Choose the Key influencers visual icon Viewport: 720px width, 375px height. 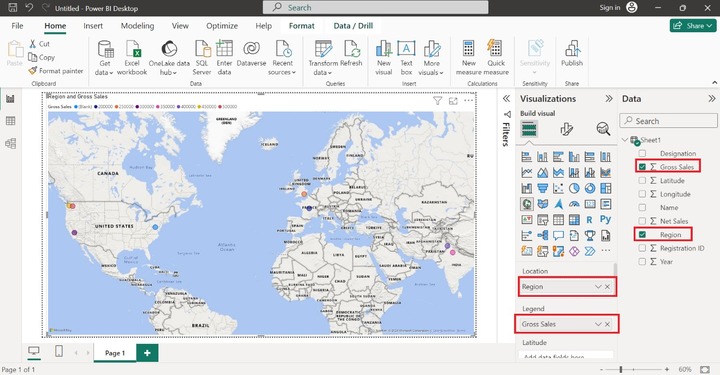pos(527,236)
